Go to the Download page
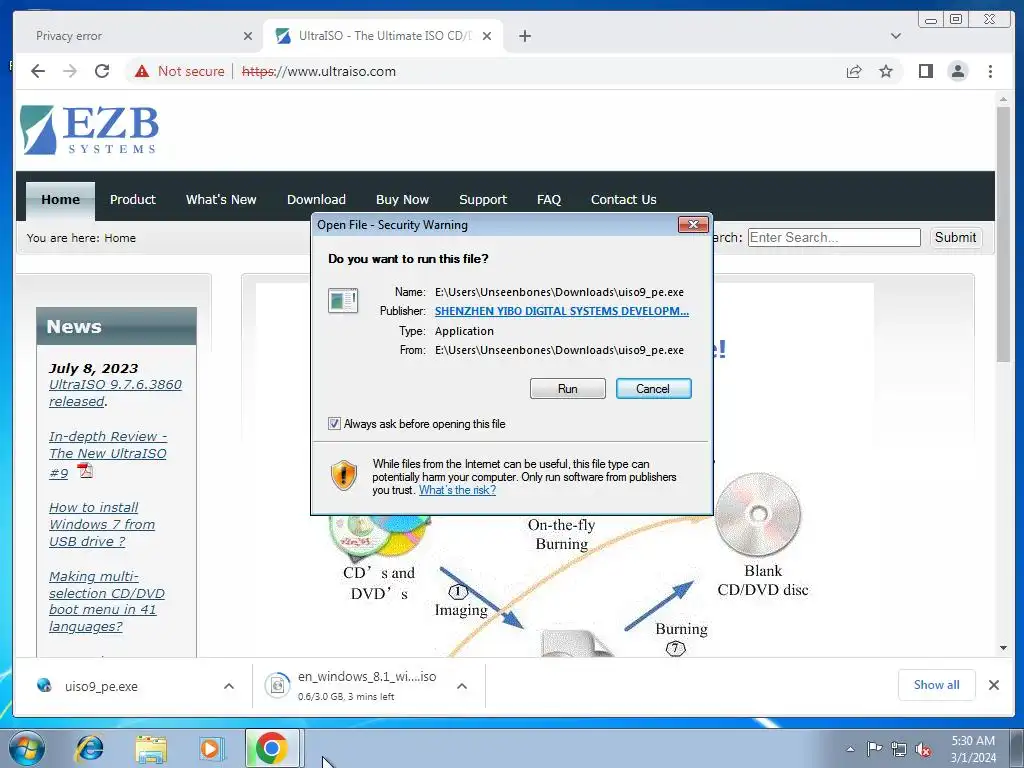The width and height of the screenshot is (1024, 768). click(x=316, y=200)
